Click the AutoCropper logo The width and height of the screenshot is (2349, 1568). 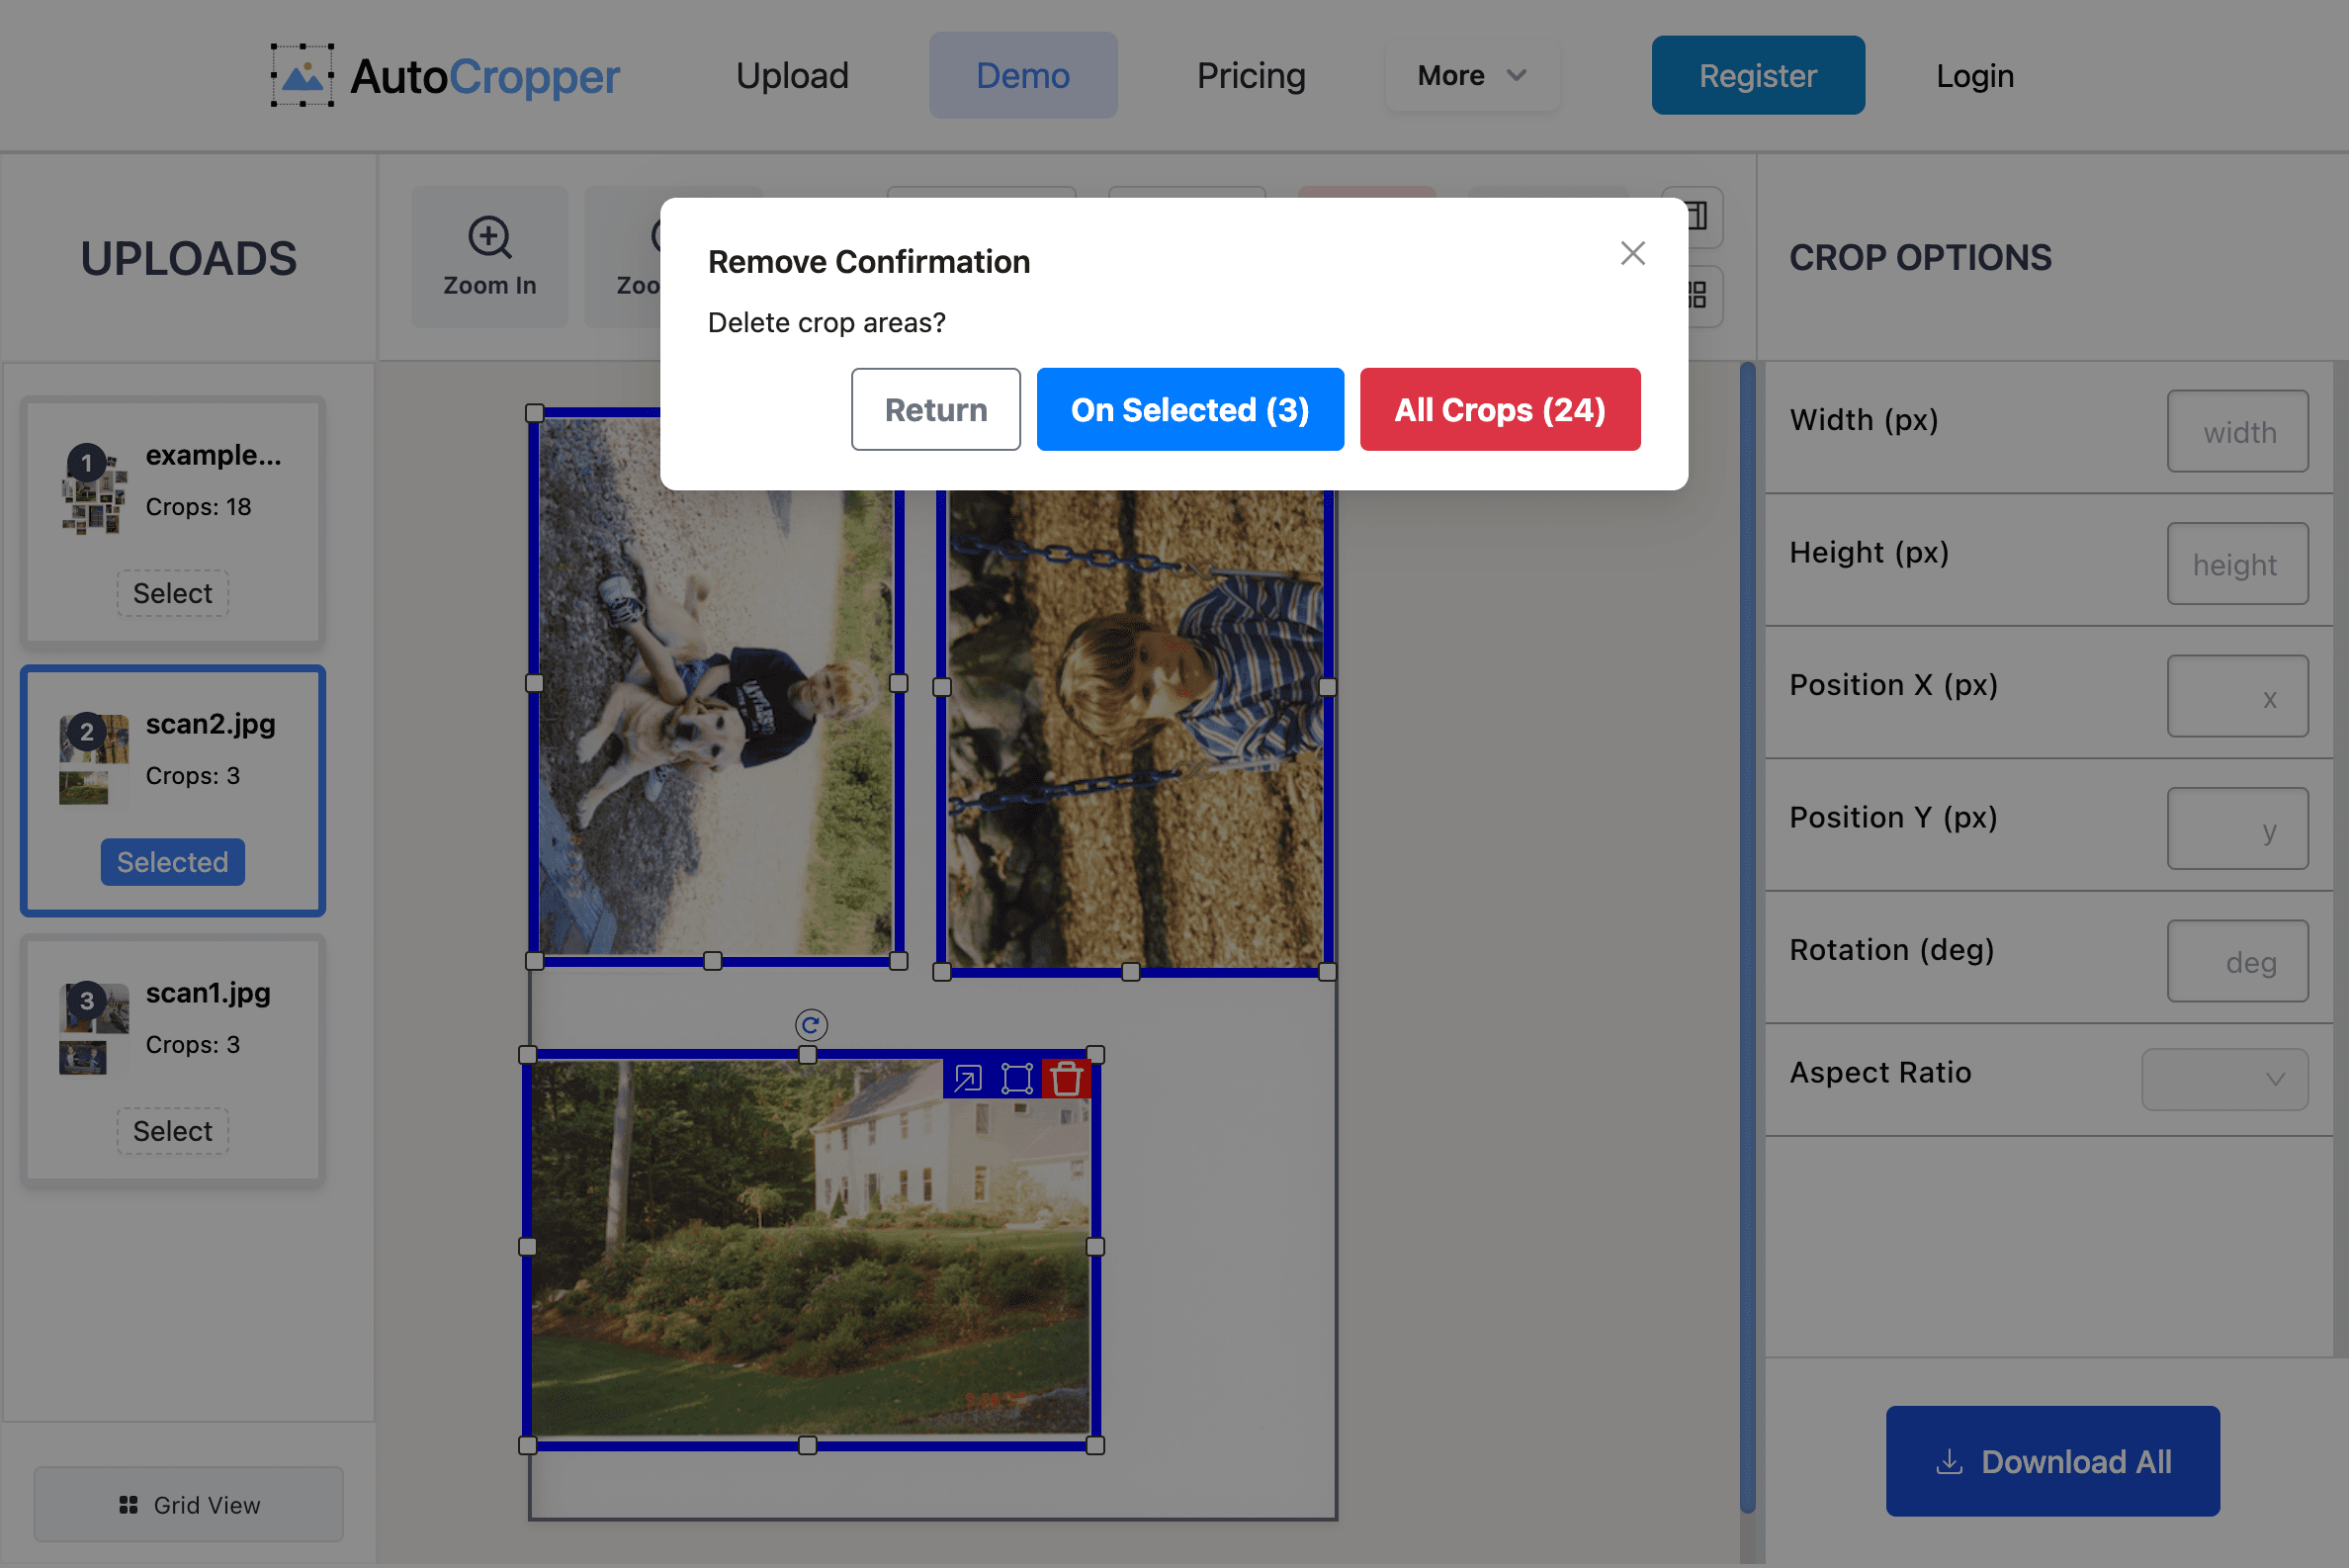click(x=445, y=76)
